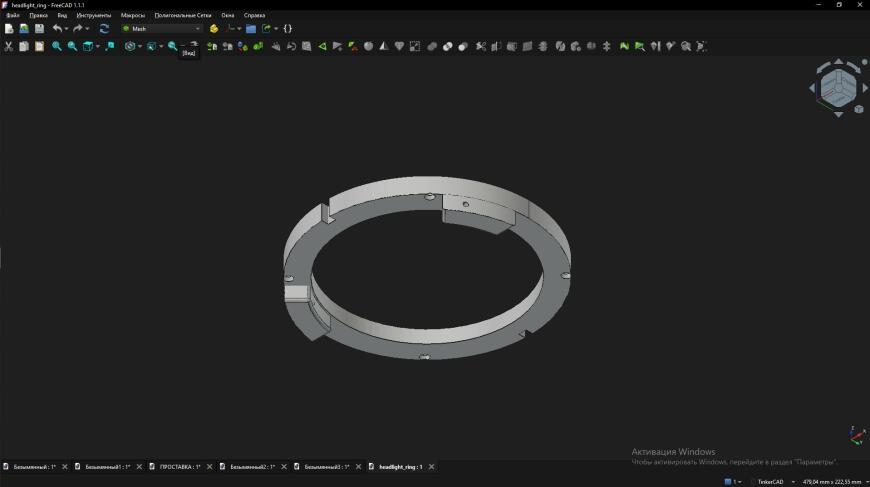Close the ПРОСТАВКА tab
Screen dimensions: 870x487
(x=210, y=467)
